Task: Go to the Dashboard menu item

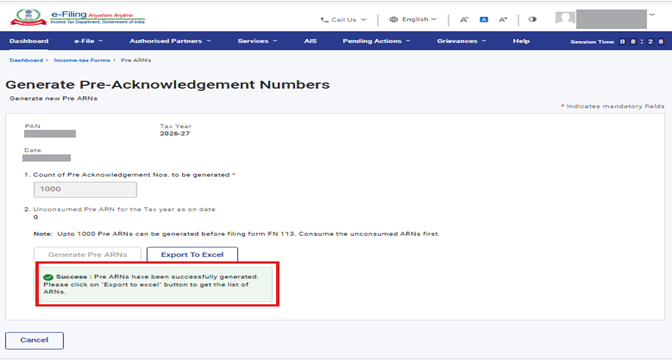Action: pyautogui.click(x=29, y=41)
